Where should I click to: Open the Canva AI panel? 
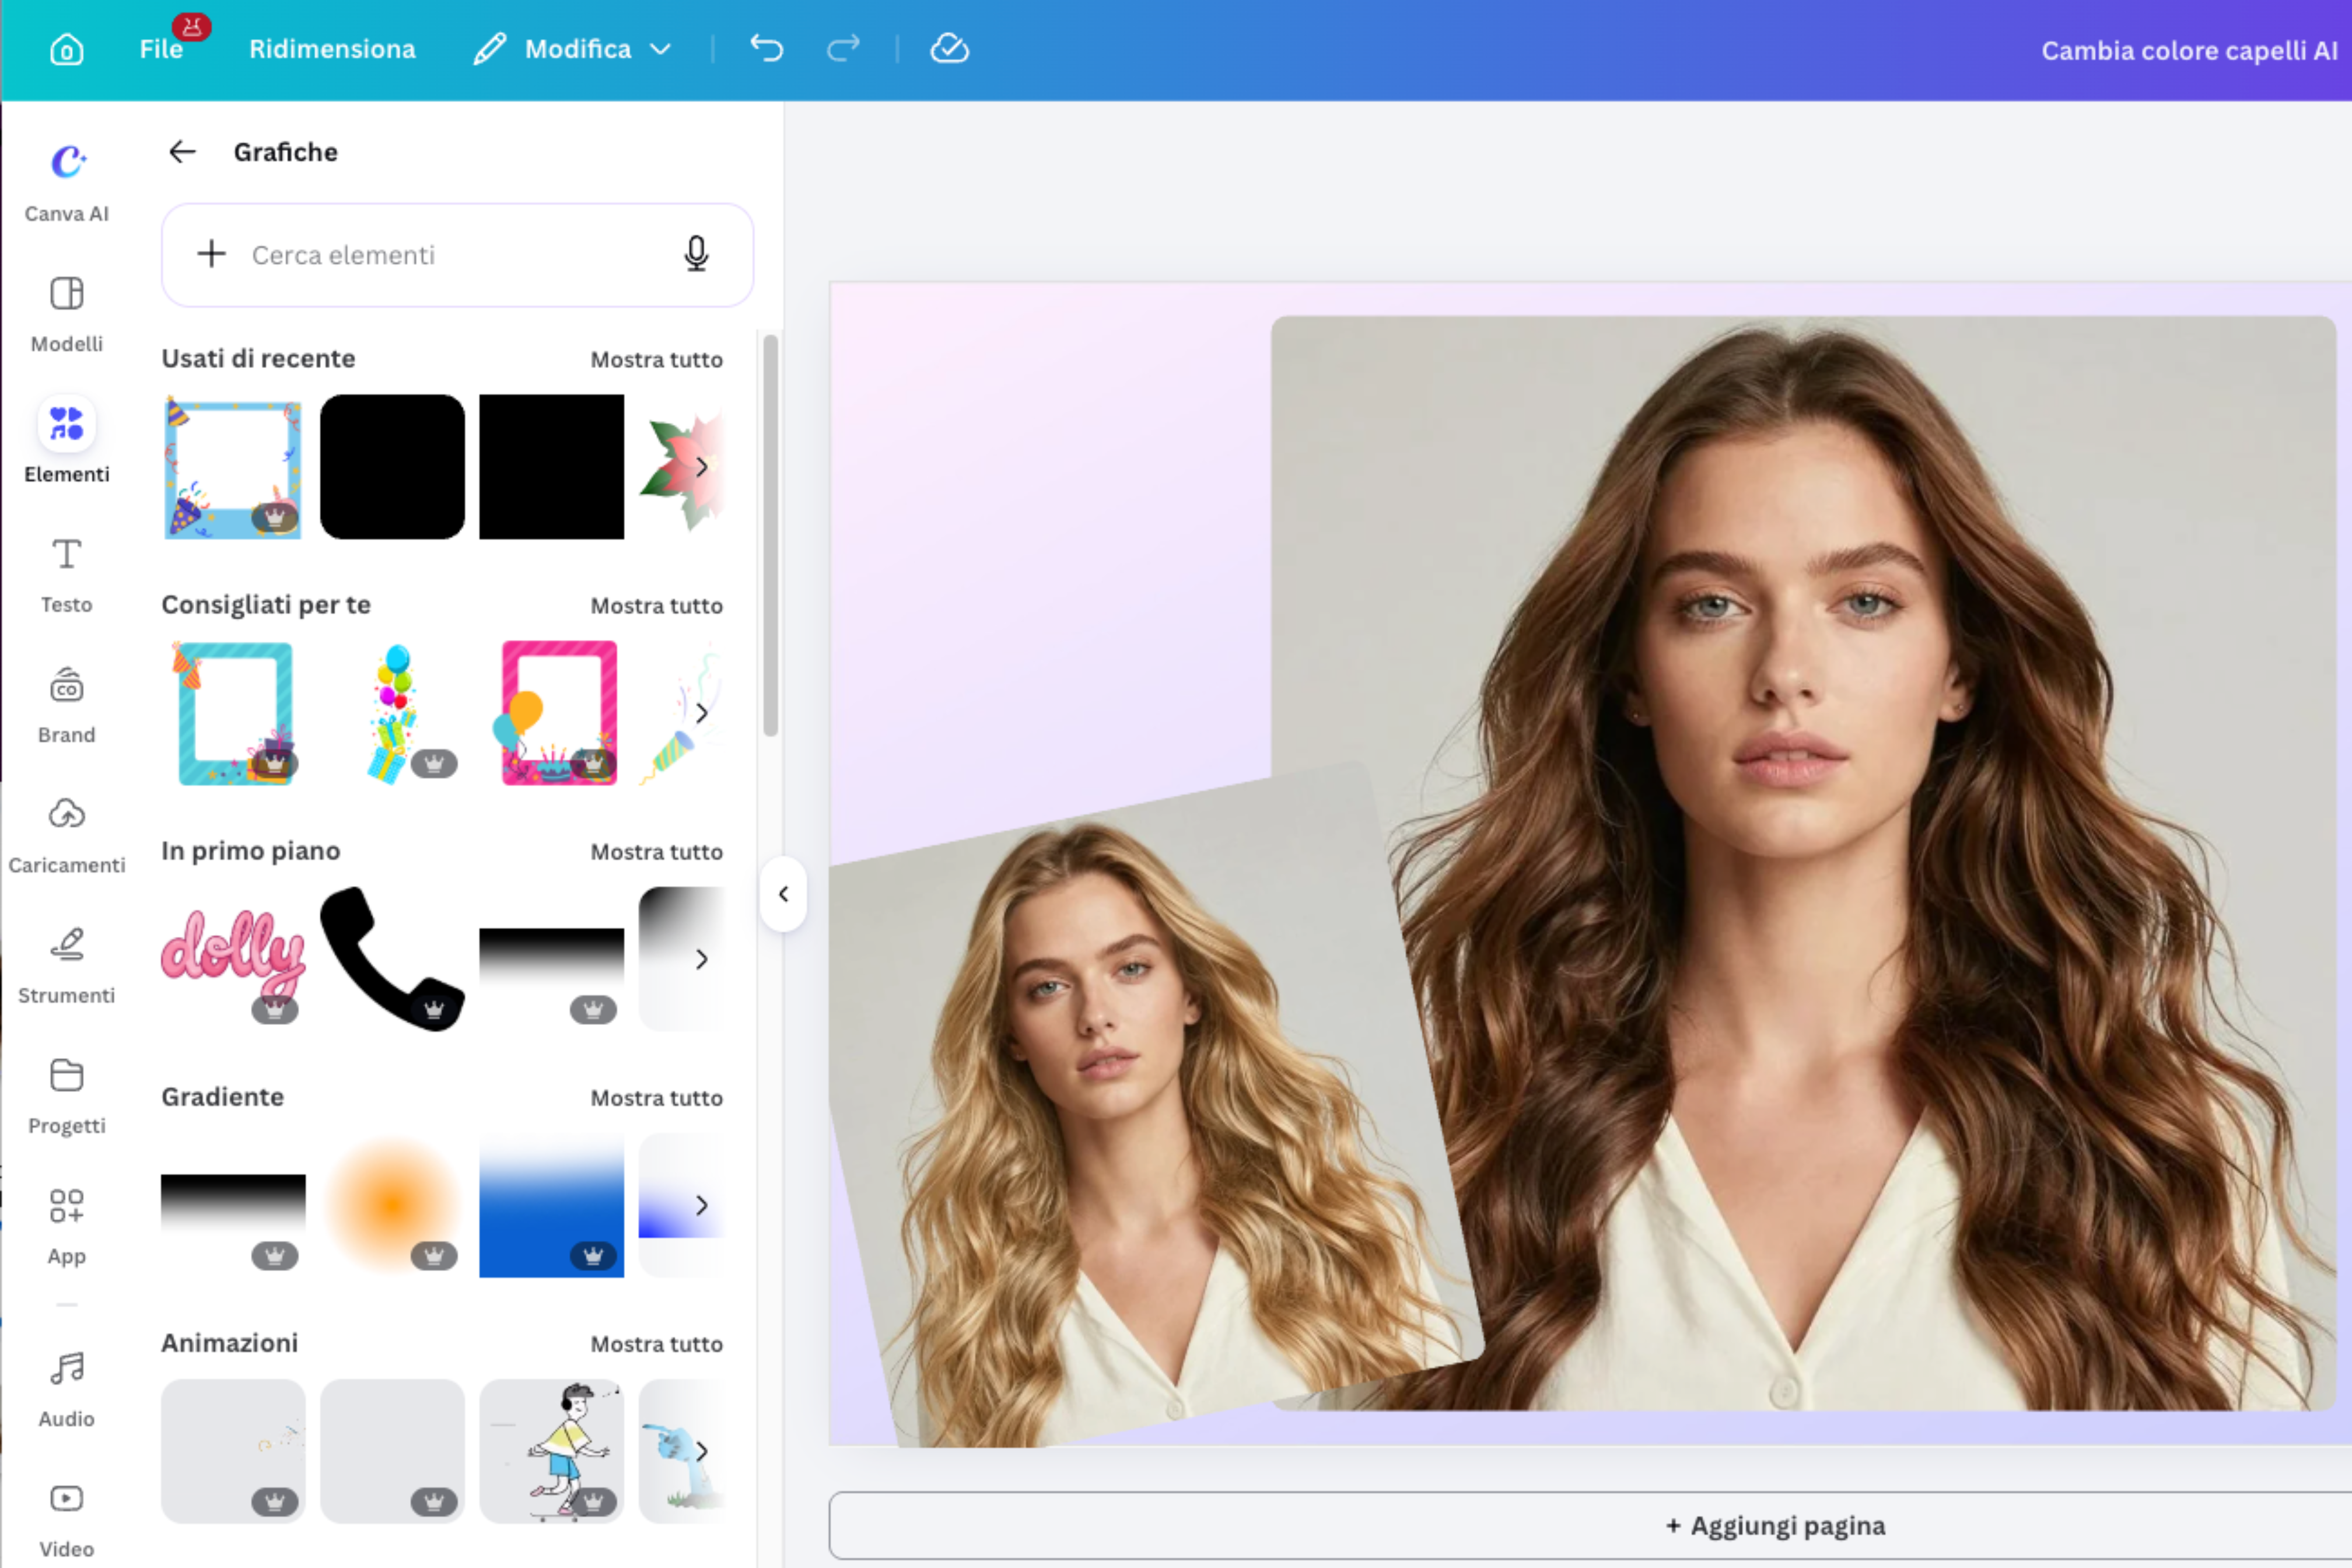(66, 182)
